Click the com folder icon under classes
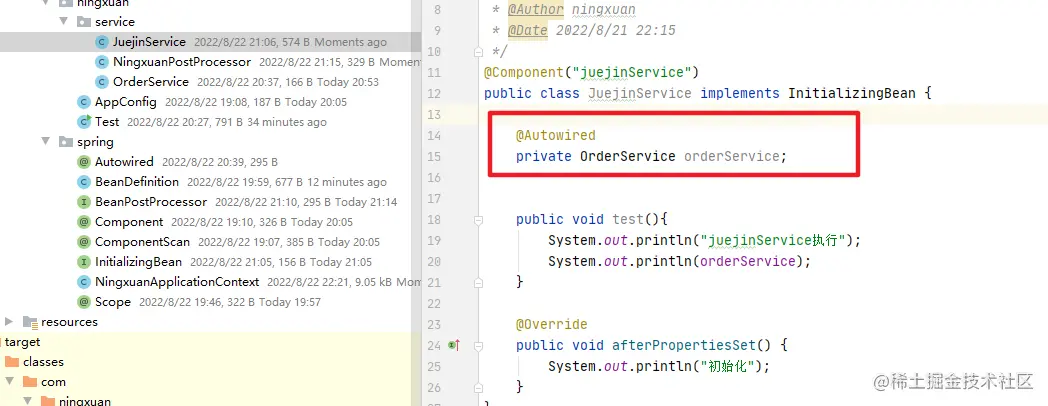Screen dimensions: 1048x406 point(30,382)
